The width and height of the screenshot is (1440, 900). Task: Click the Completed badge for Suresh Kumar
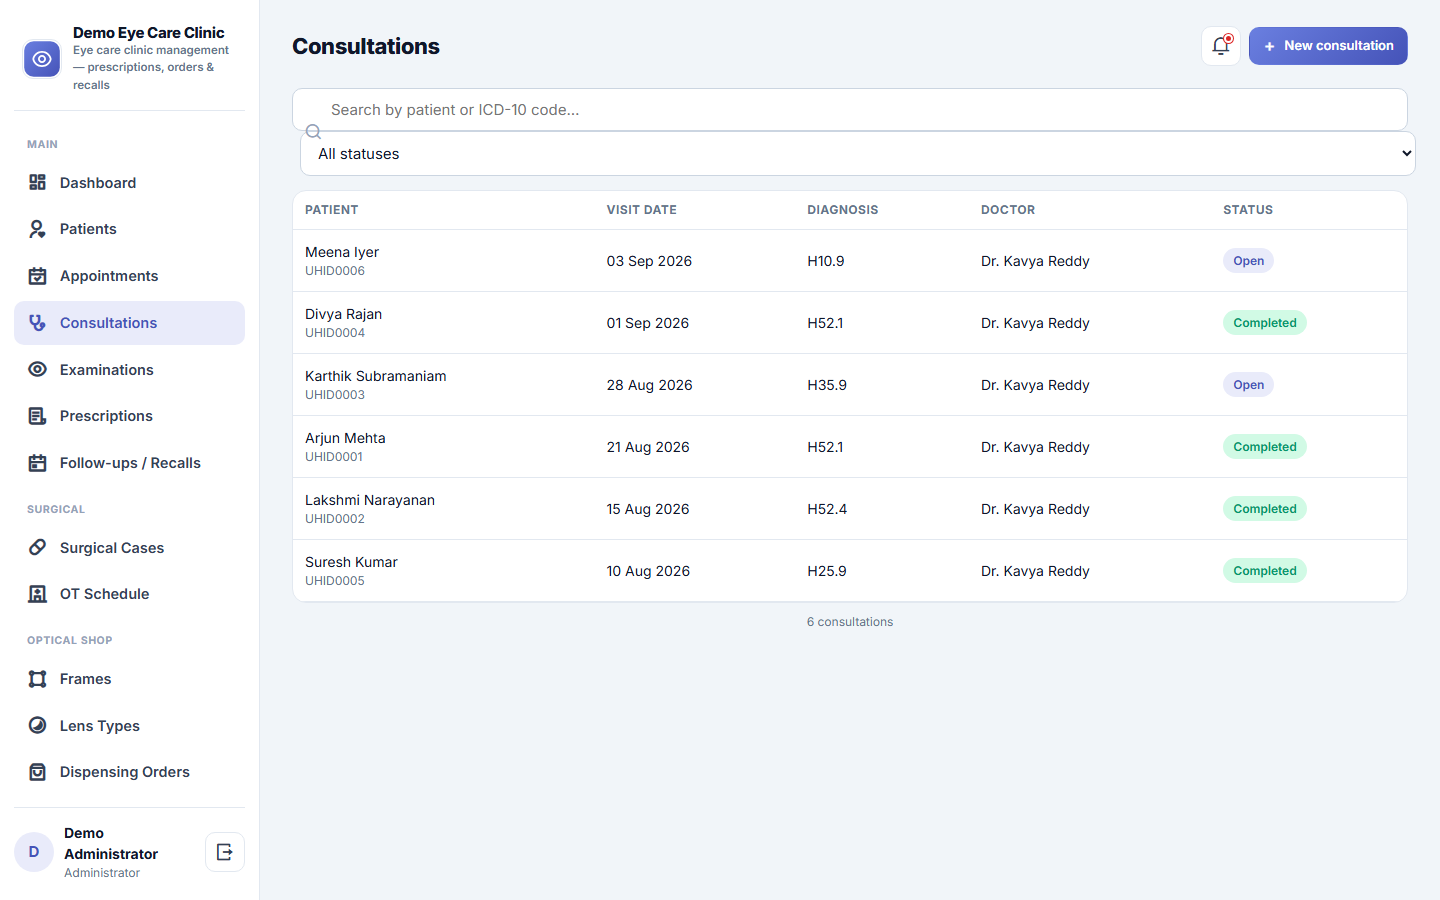(1265, 571)
